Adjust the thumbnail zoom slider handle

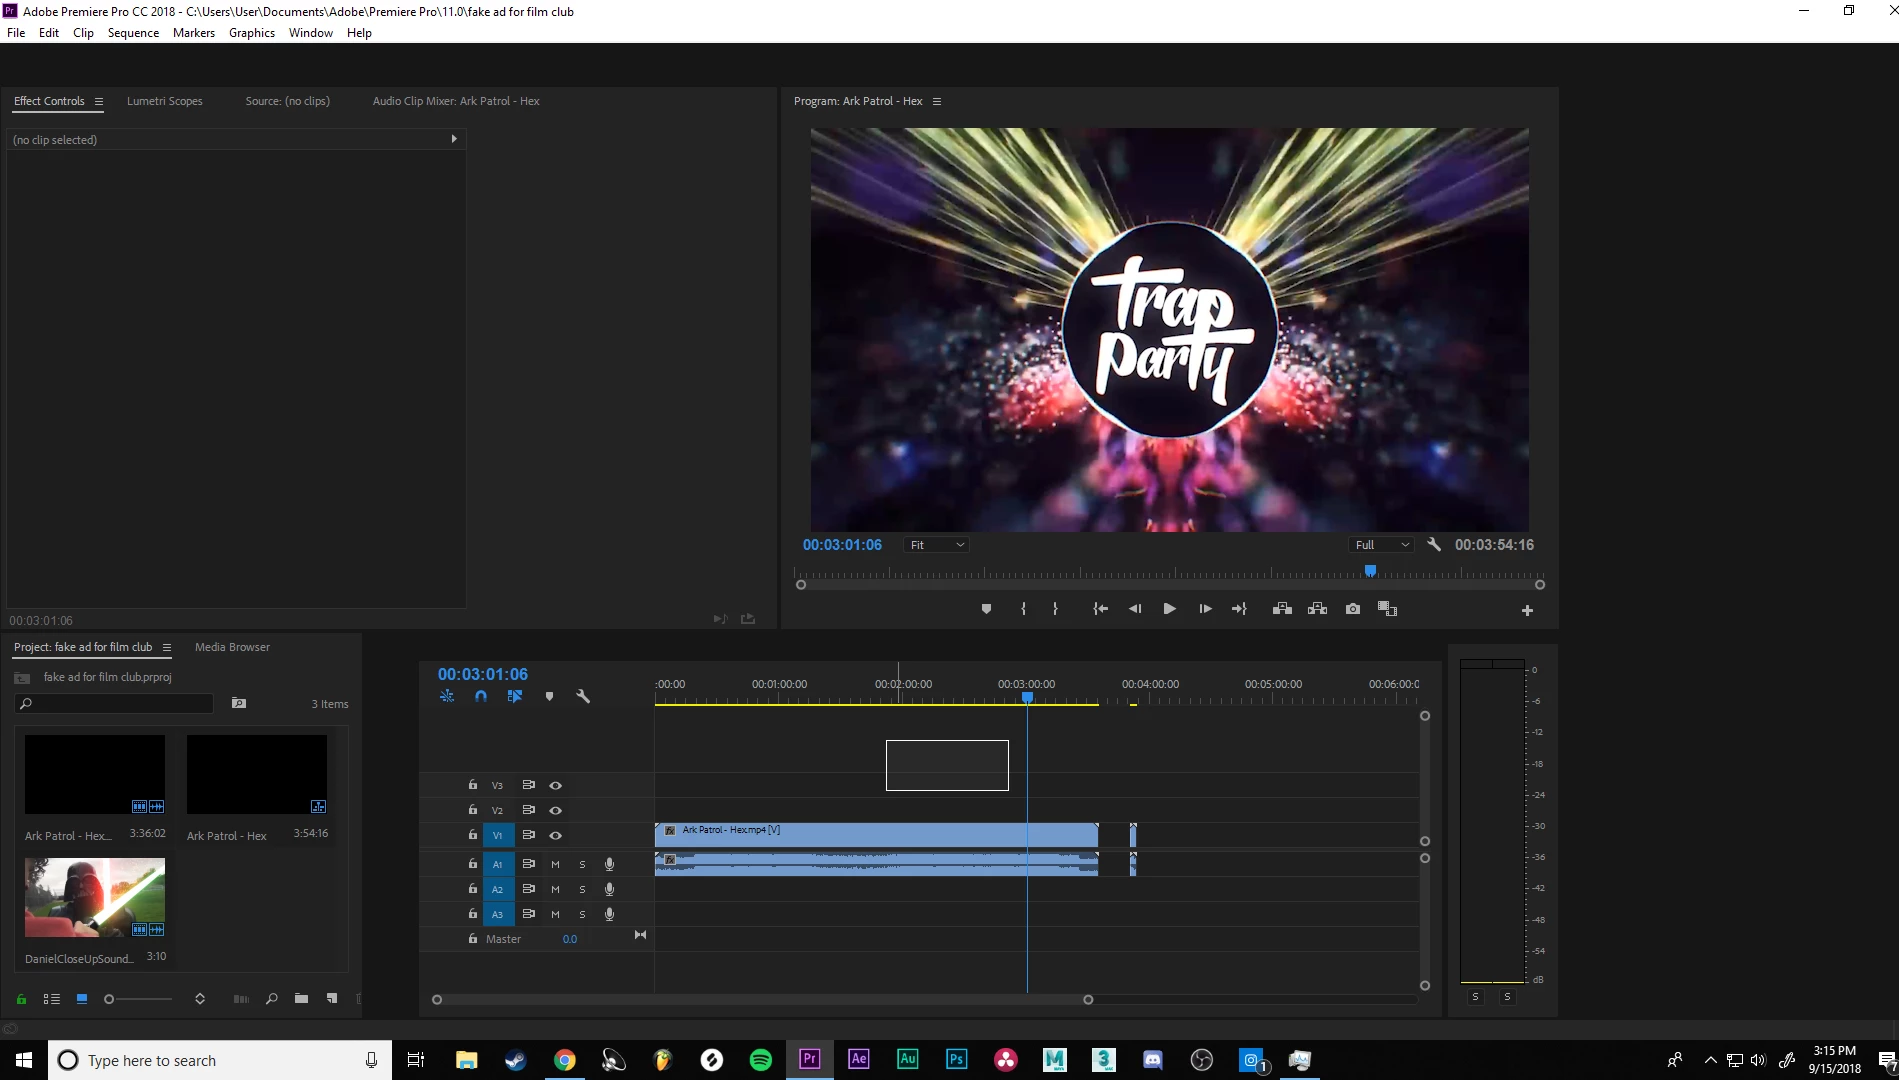tap(109, 999)
